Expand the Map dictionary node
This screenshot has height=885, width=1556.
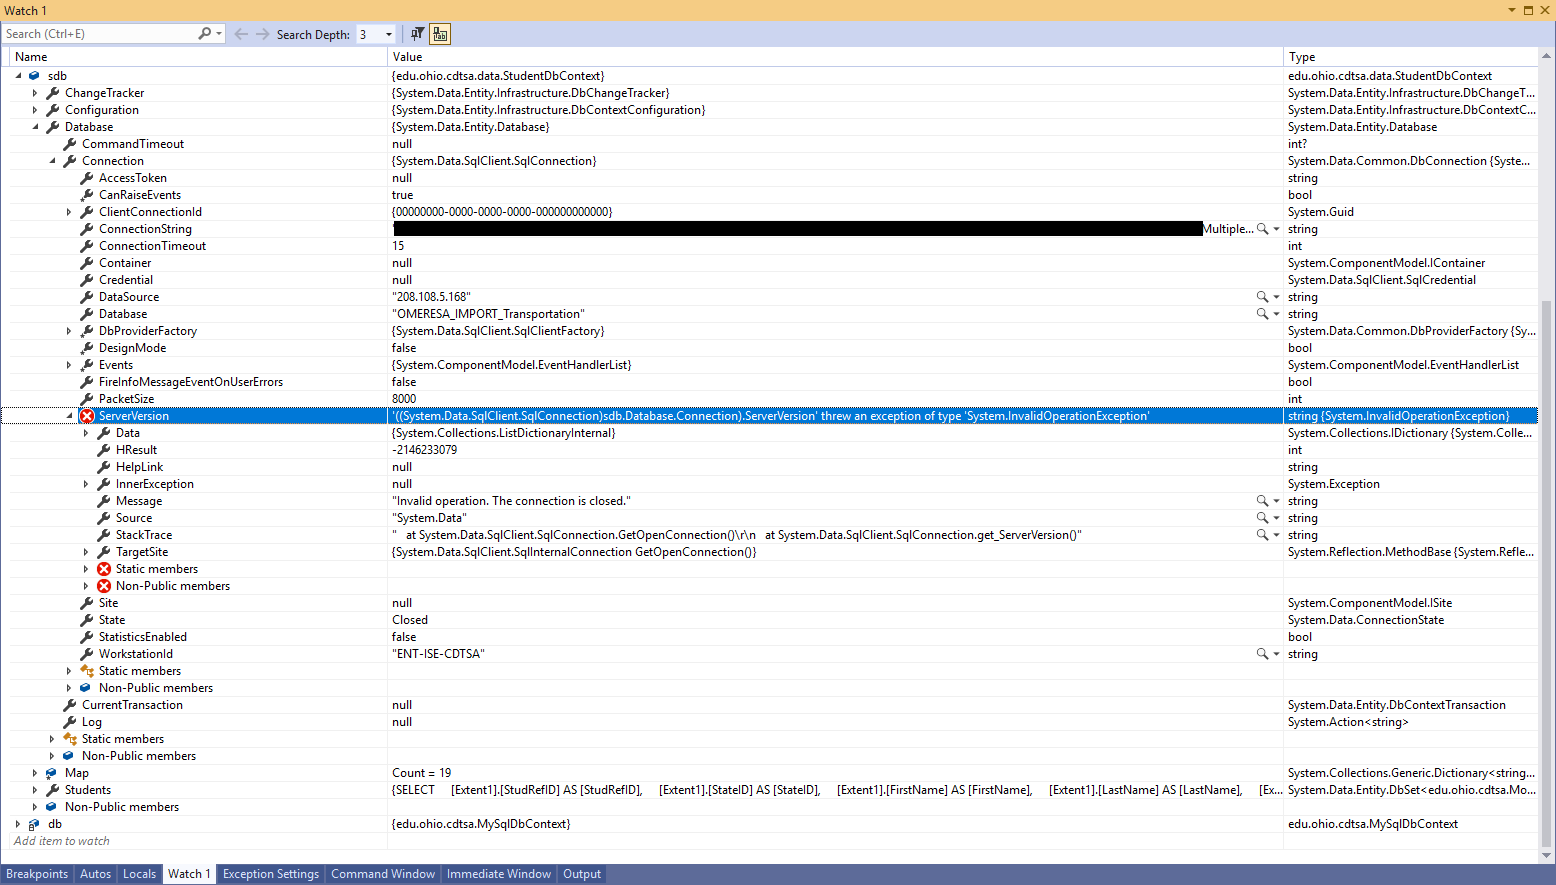35,773
